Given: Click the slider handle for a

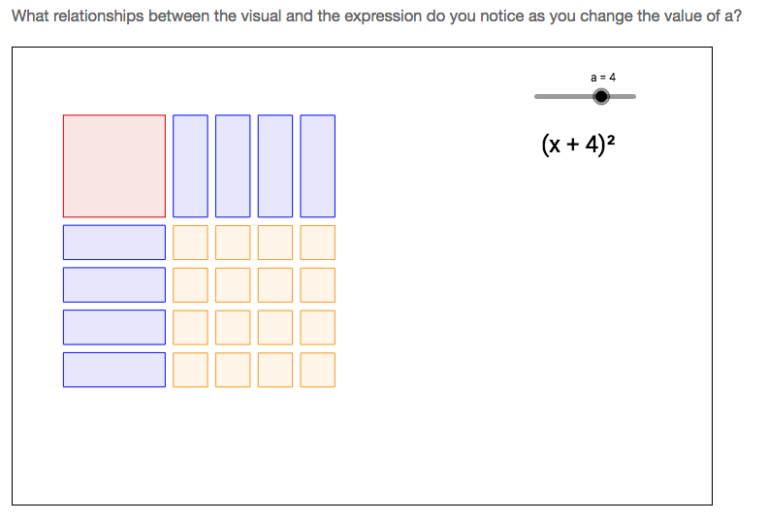Looking at the screenshot, I should click(x=600, y=97).
